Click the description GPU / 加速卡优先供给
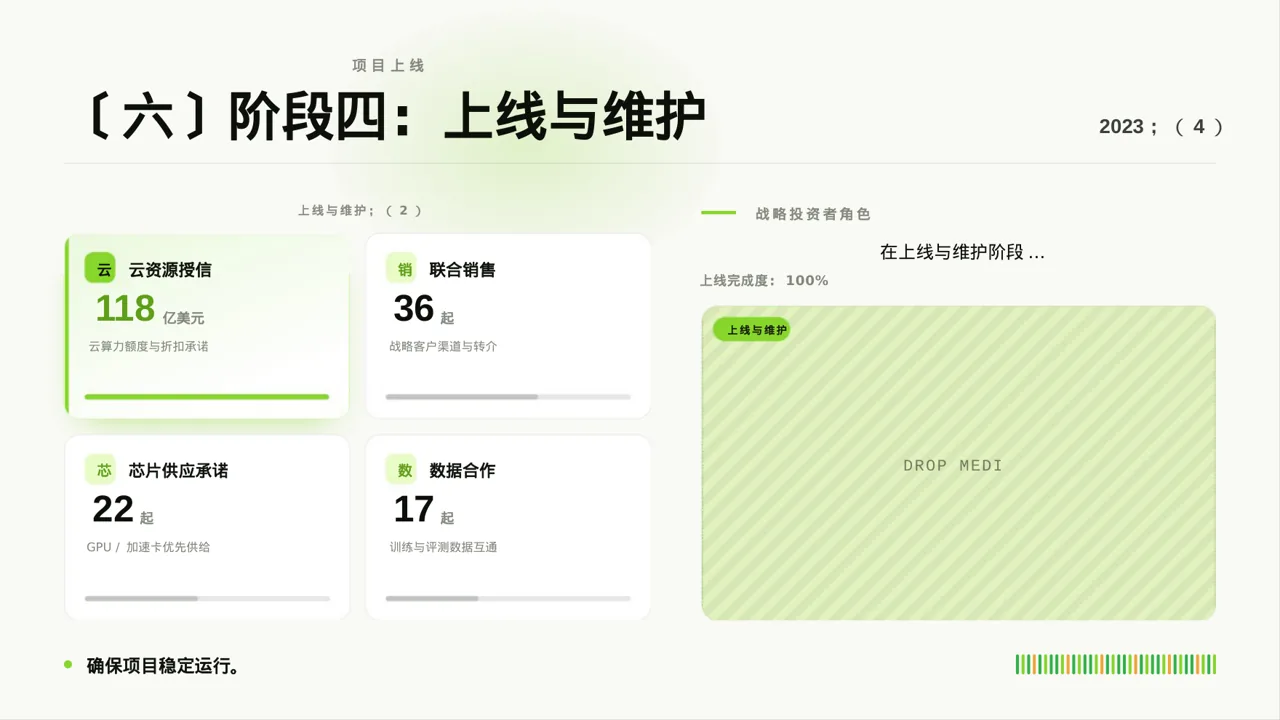 coord(148,547)
